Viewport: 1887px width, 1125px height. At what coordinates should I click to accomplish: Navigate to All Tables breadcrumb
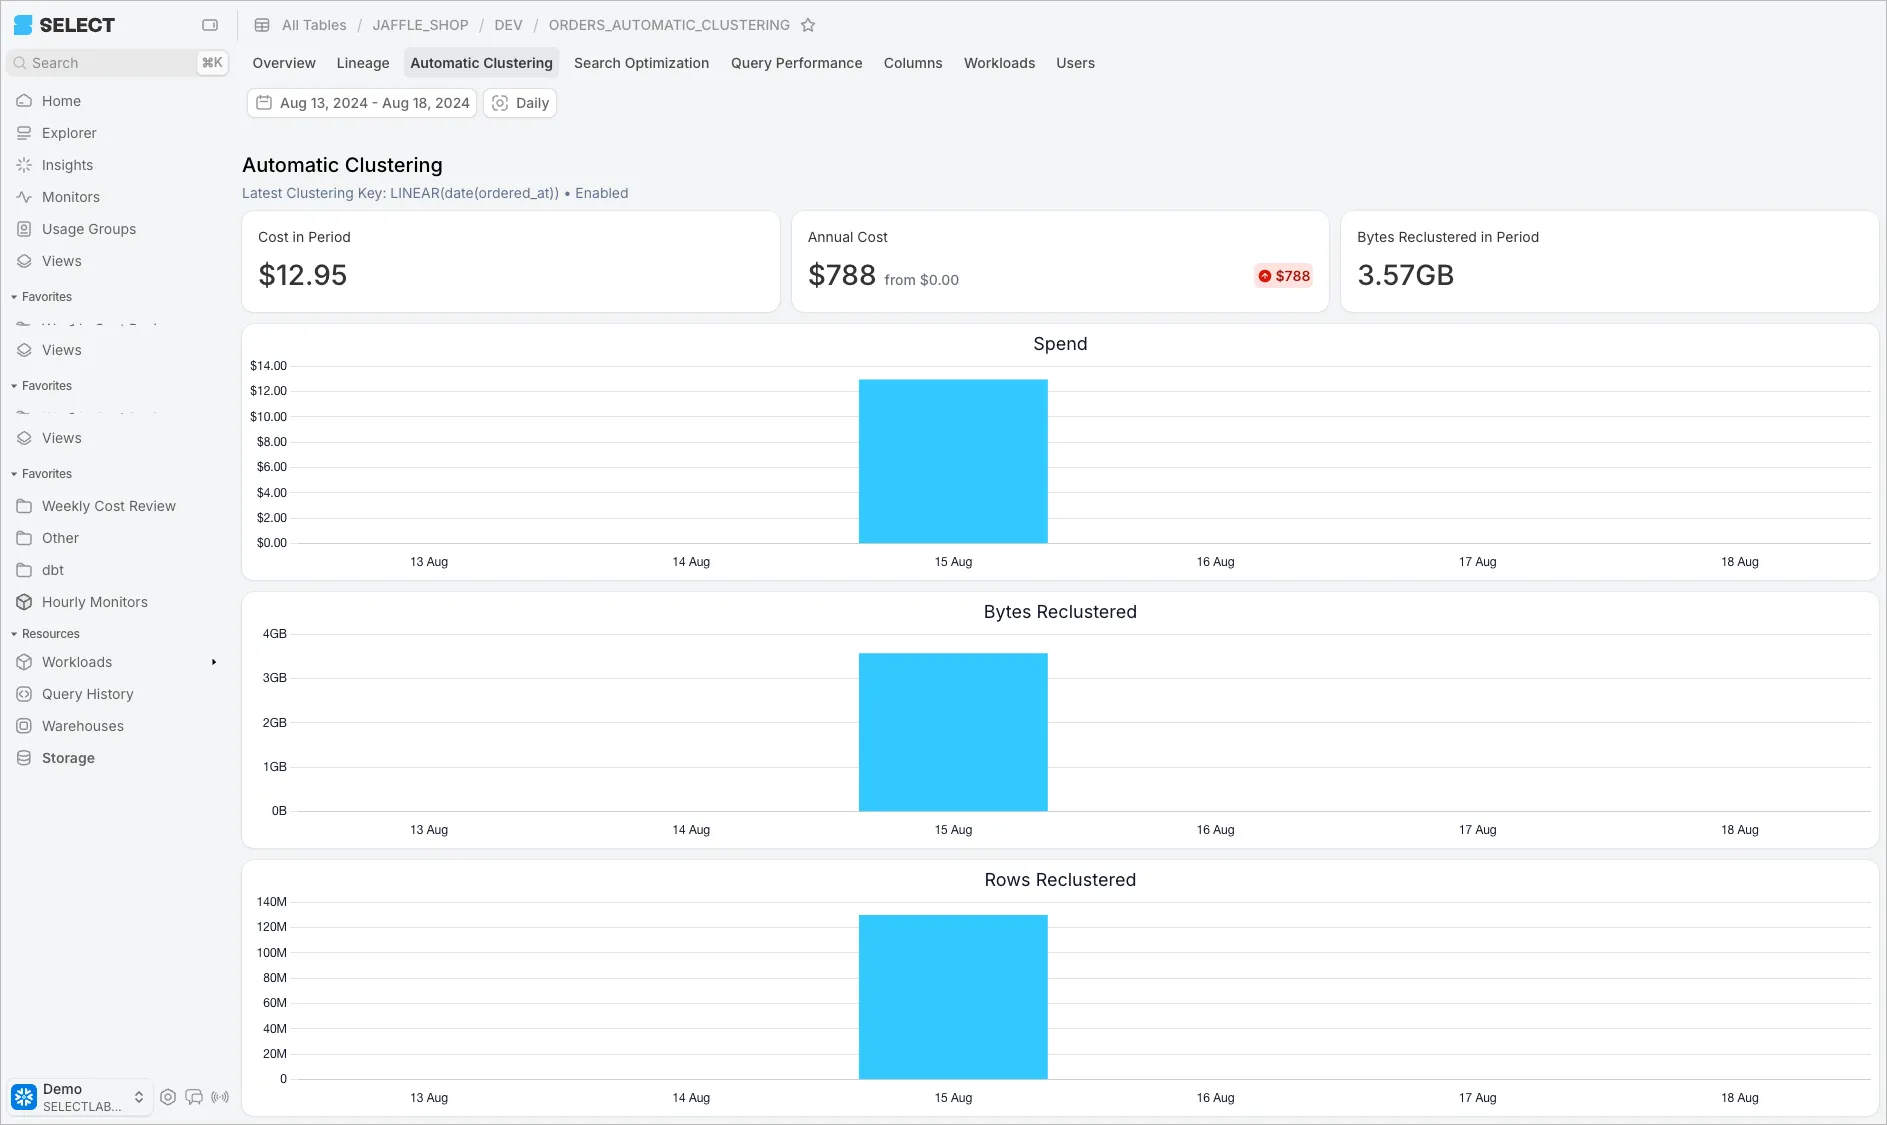tap(314, 25)
